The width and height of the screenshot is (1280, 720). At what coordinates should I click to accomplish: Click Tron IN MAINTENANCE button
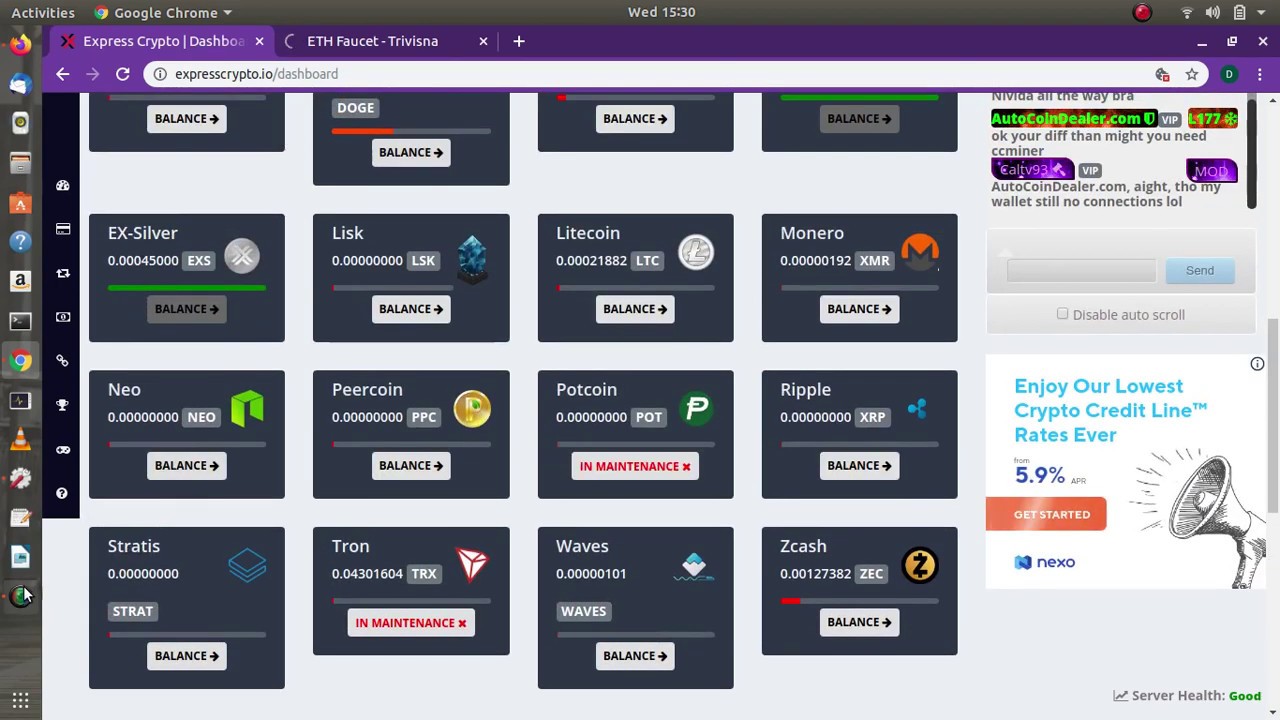tap(411, 623)
